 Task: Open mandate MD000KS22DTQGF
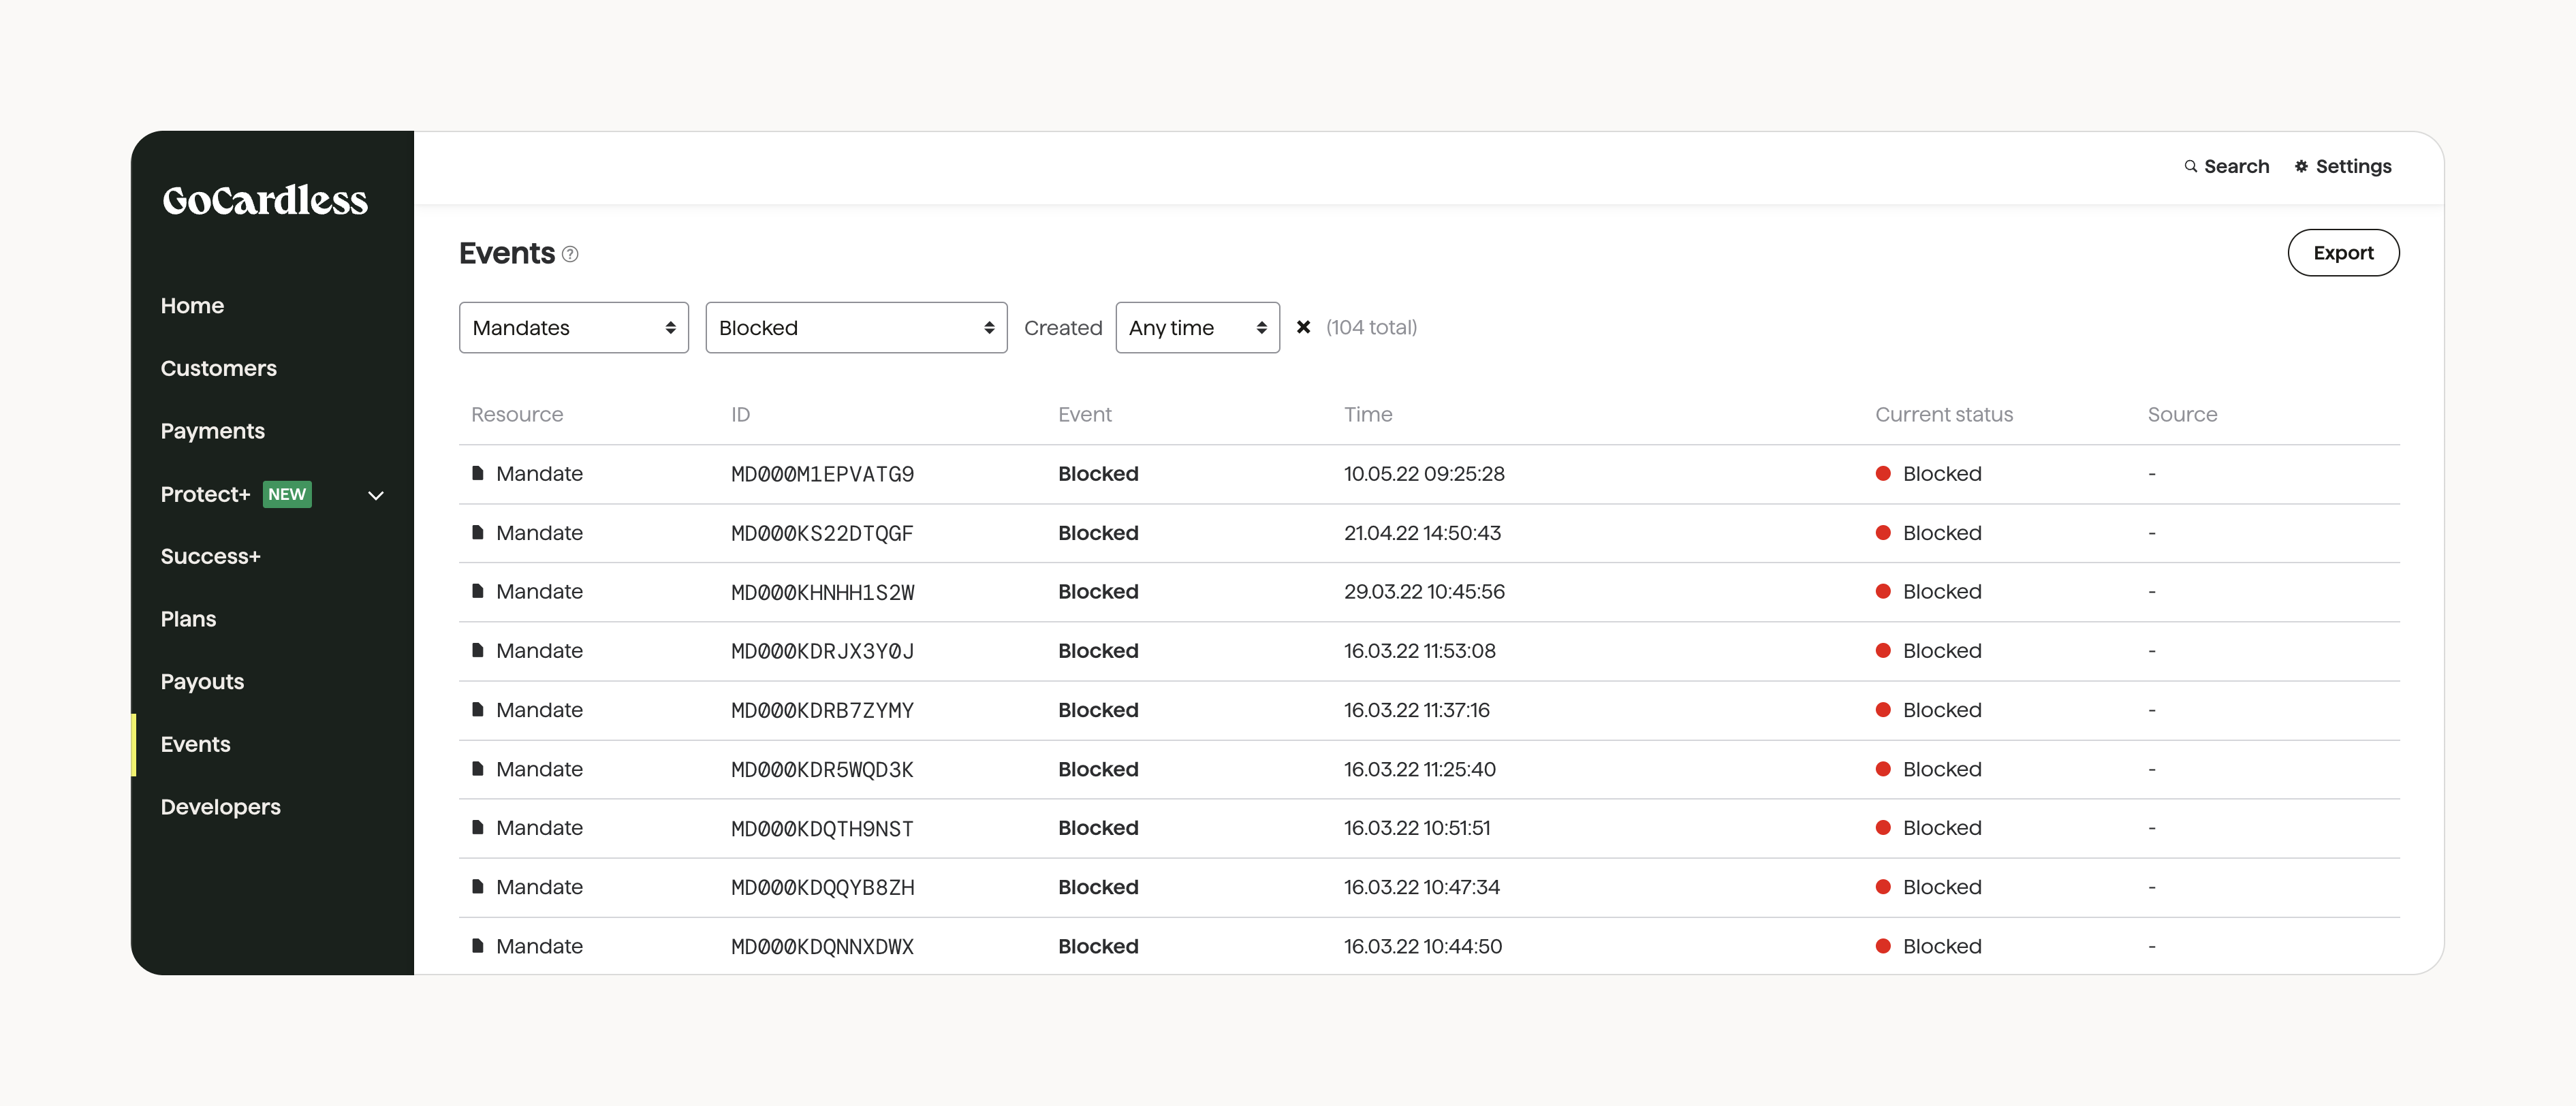click(821, 532)
